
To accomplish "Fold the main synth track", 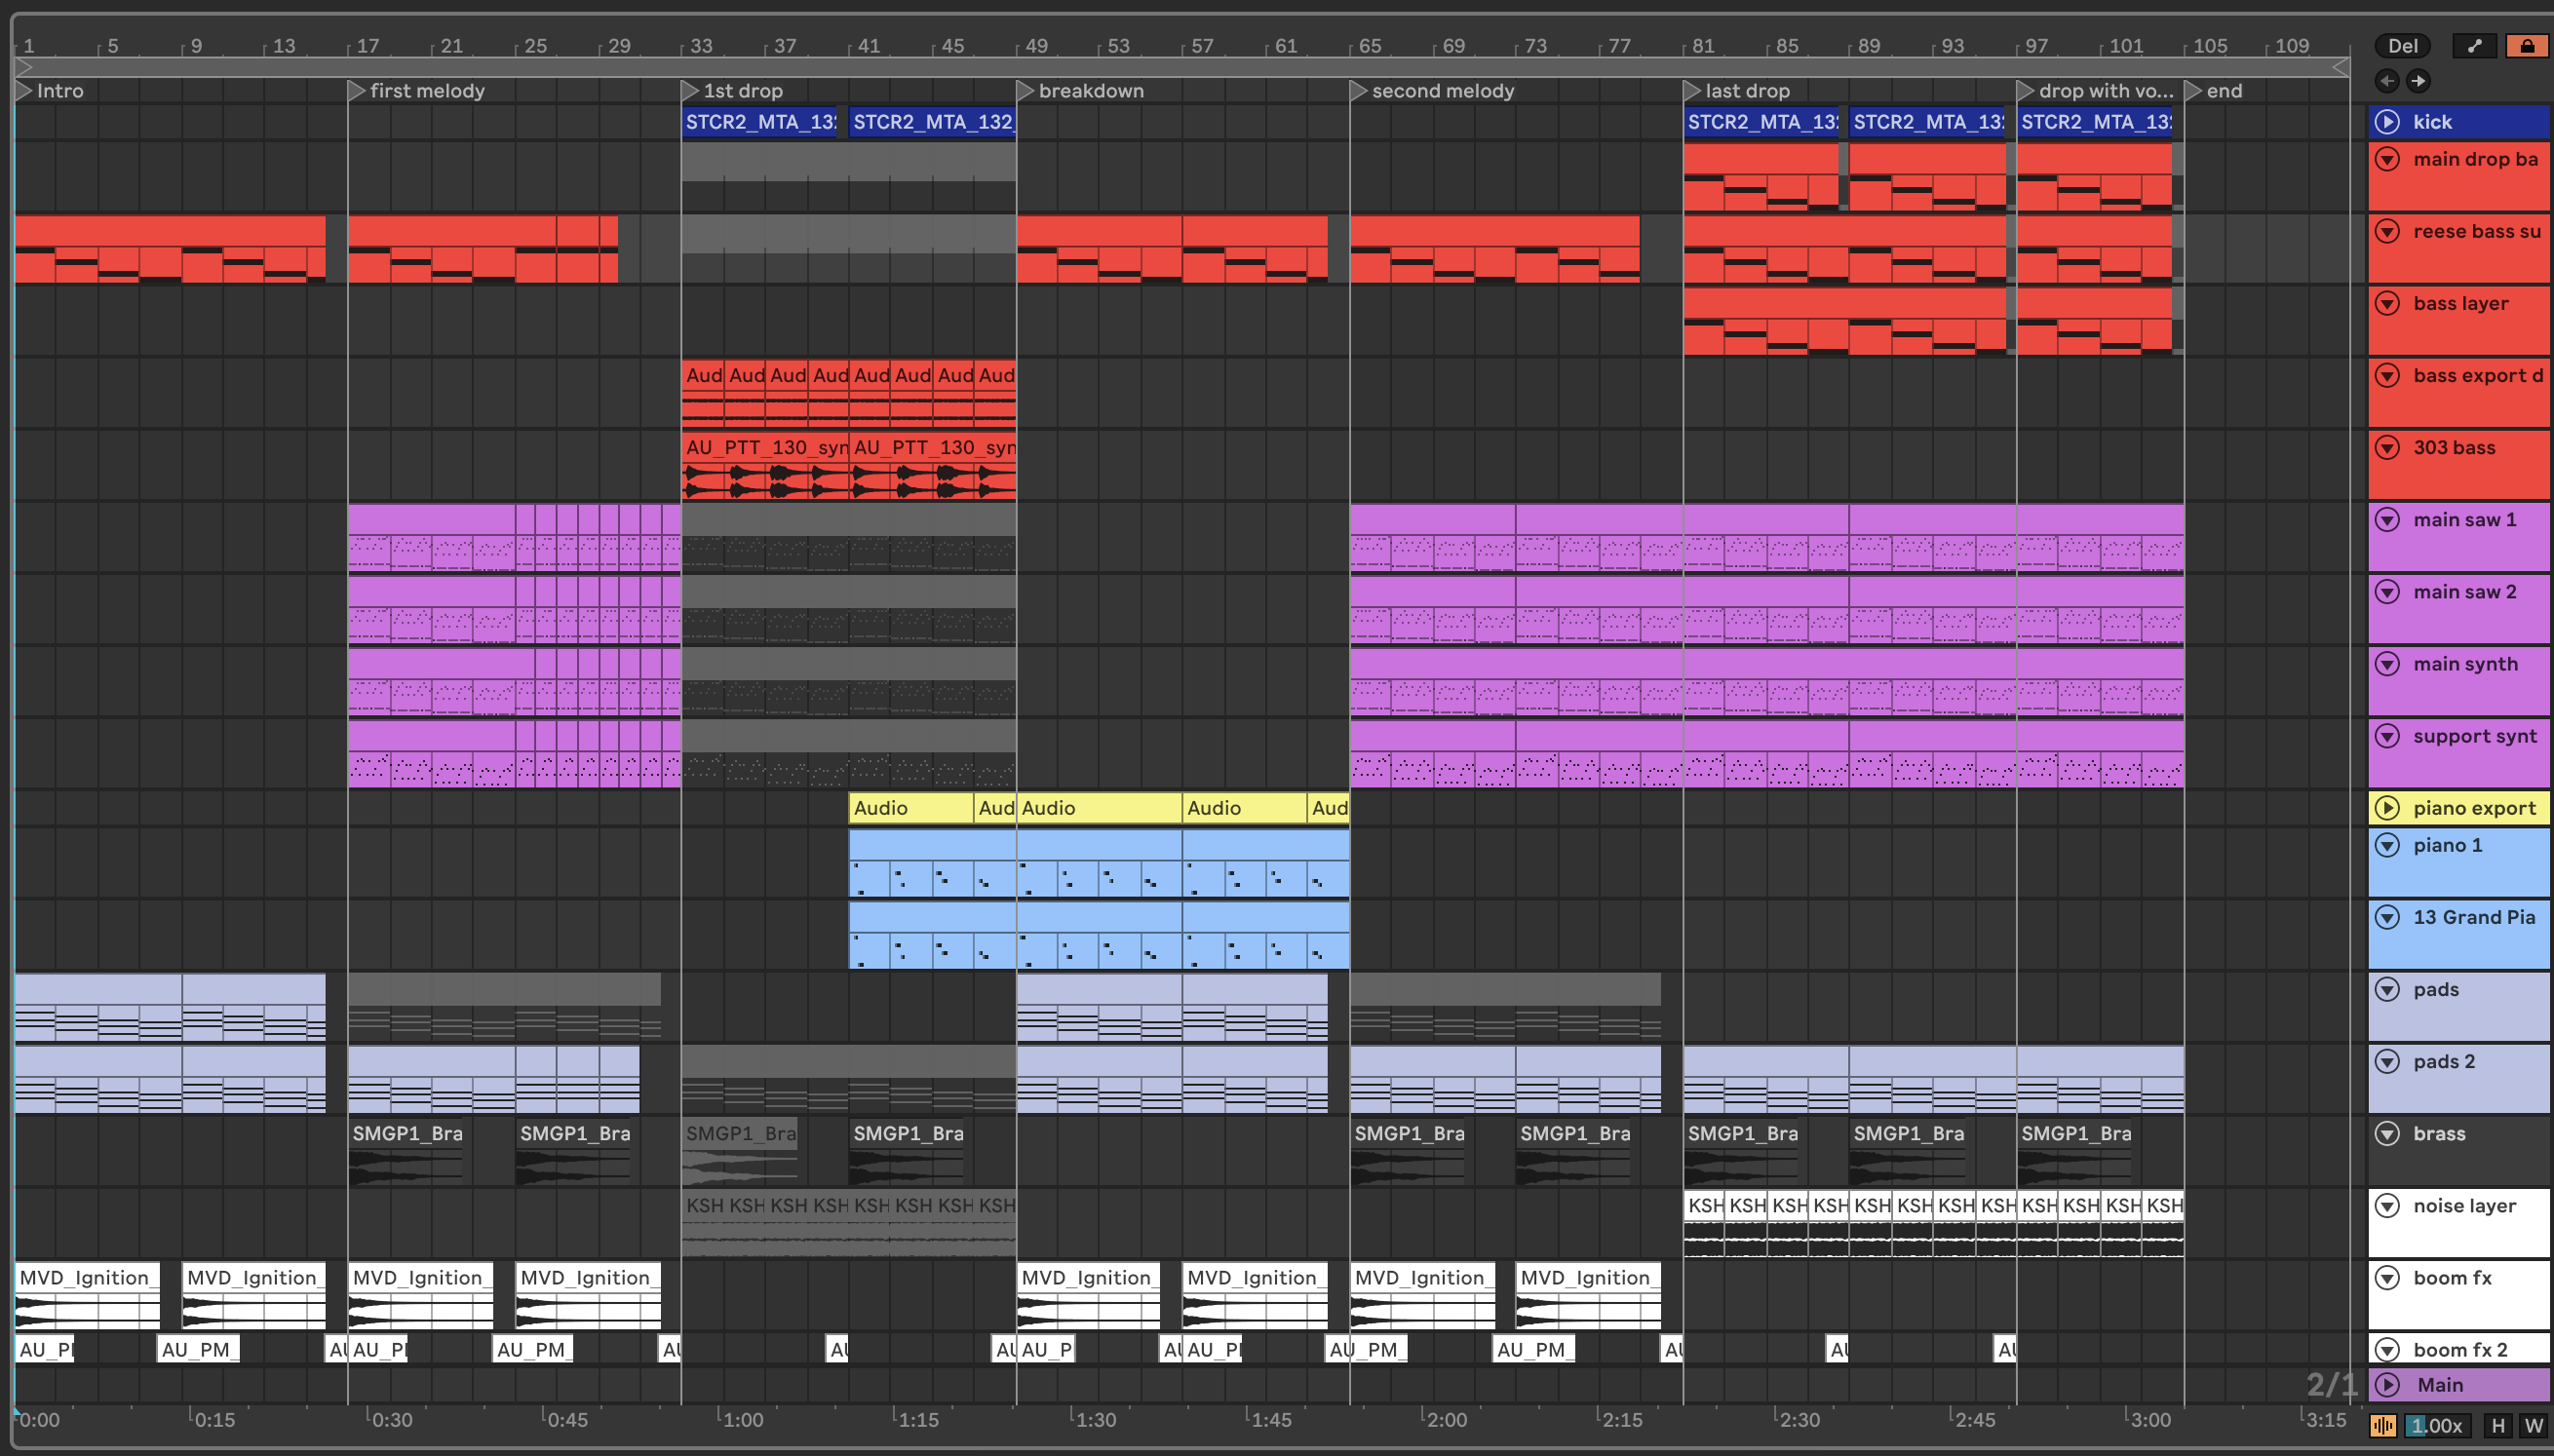I will pyautogui.click(x=2388, y=663).
